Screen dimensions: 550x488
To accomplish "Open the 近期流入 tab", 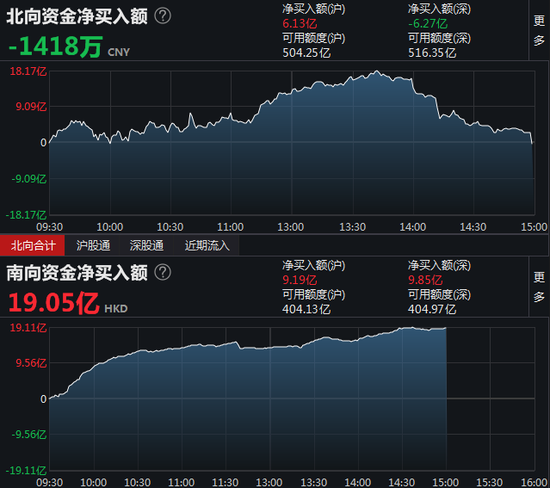I will pos(207,245).
